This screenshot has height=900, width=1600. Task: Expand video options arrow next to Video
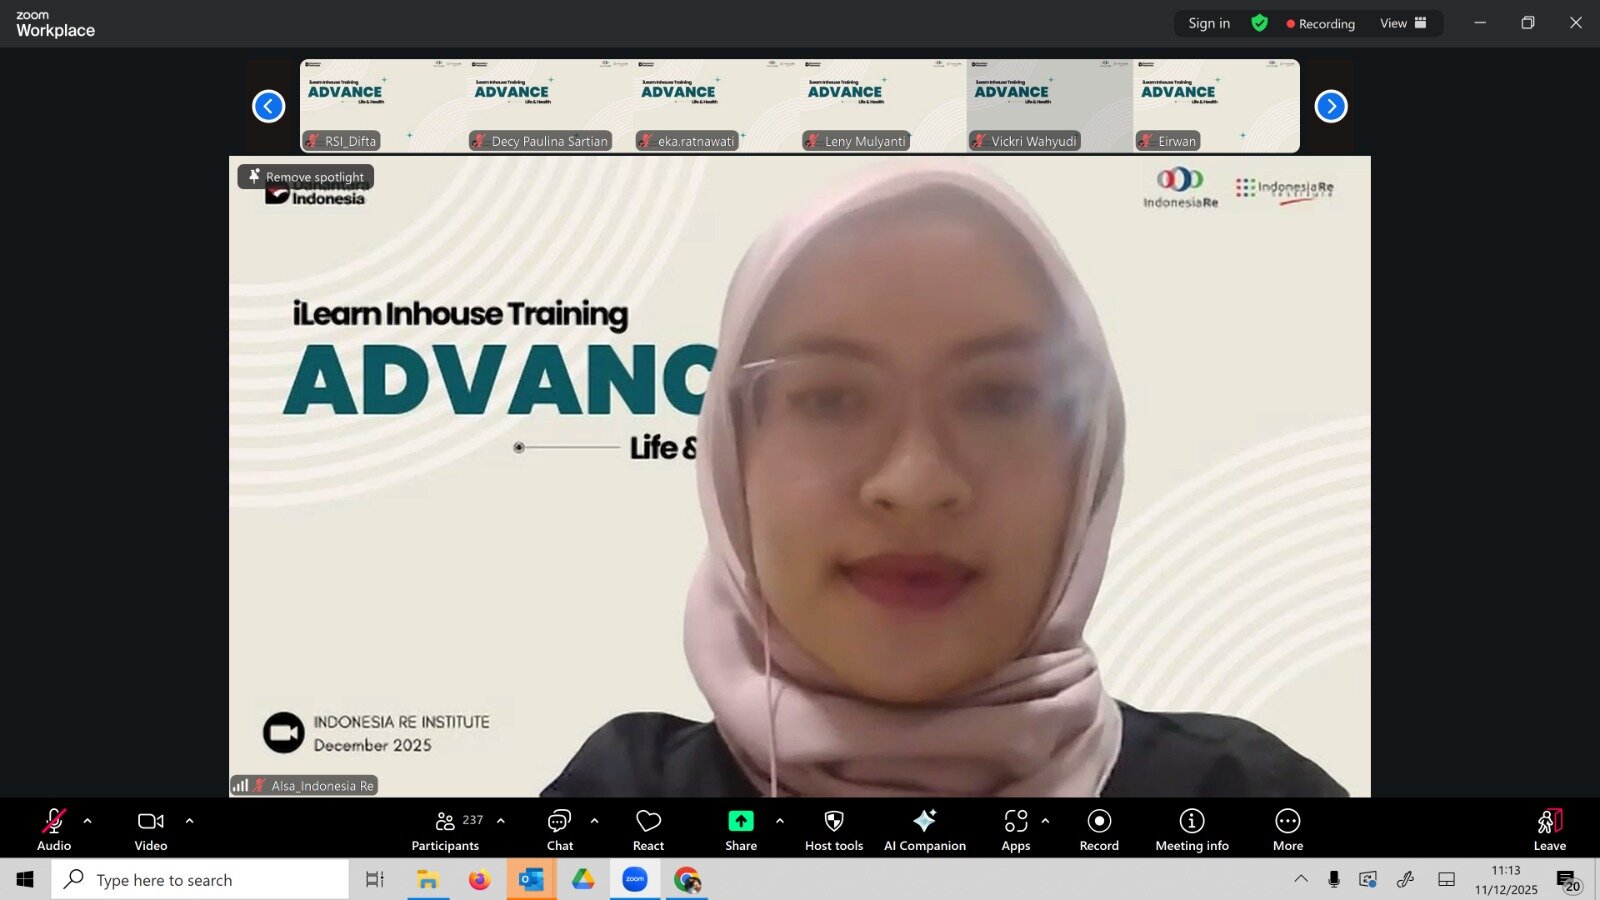click(190, 821)
